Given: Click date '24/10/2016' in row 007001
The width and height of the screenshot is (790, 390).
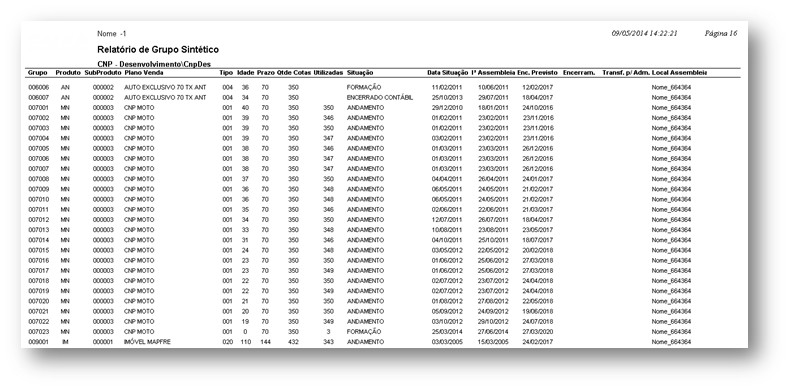Looking at the screenshot, I should 538,108.
